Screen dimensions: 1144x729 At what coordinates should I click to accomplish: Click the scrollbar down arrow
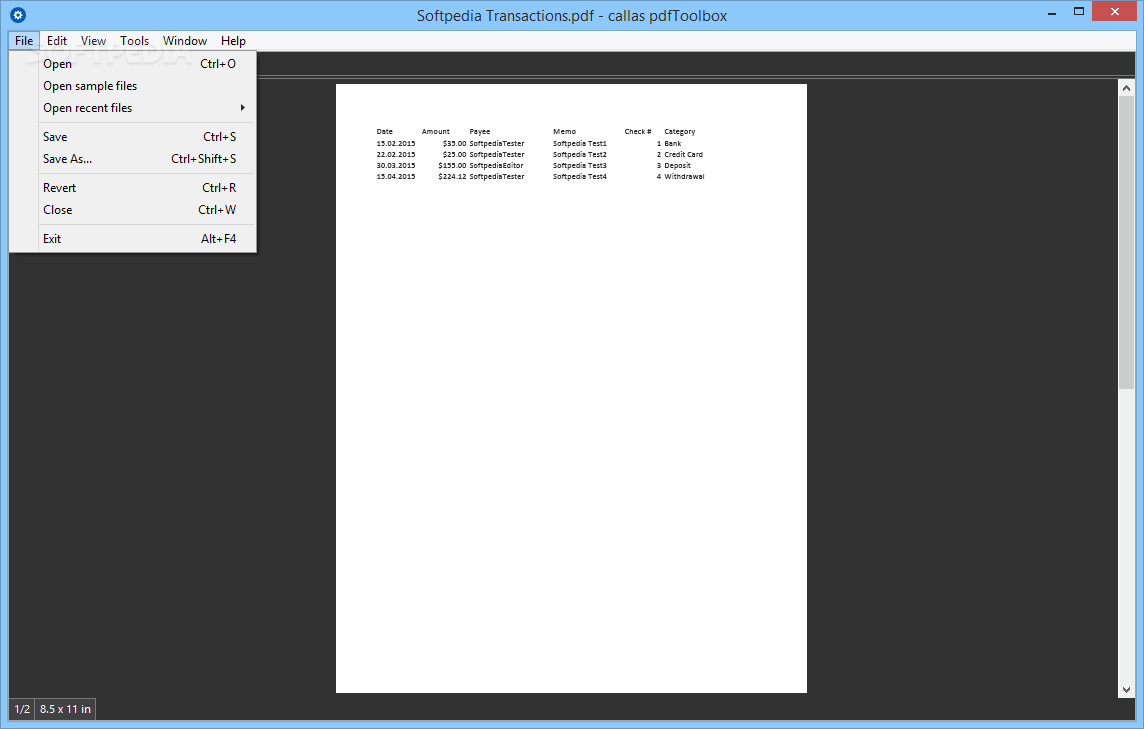[1126, 690]
